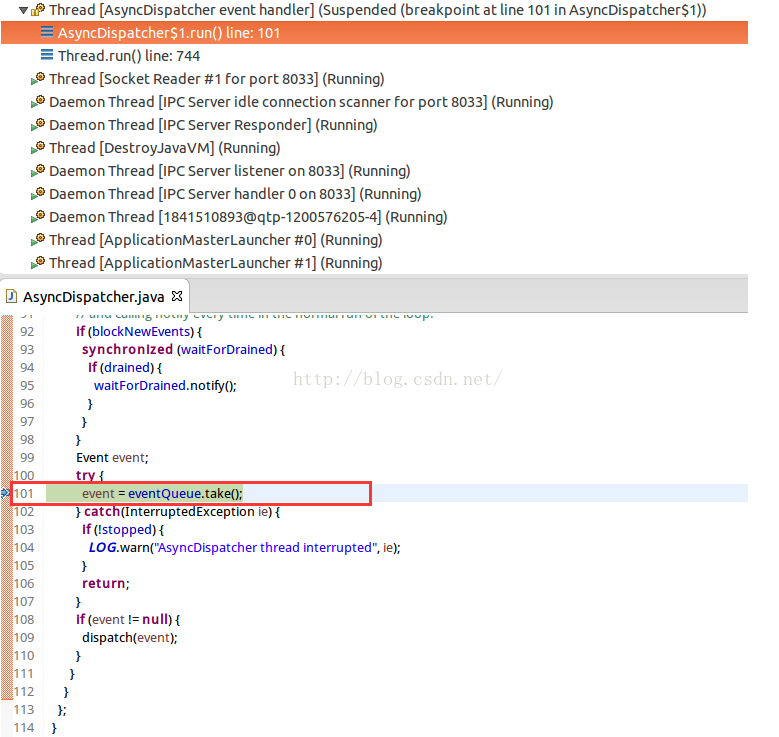Select Thread [ApplicationMasterLauncher #0]
Screen dimensions: 779x737
(216, 240)
